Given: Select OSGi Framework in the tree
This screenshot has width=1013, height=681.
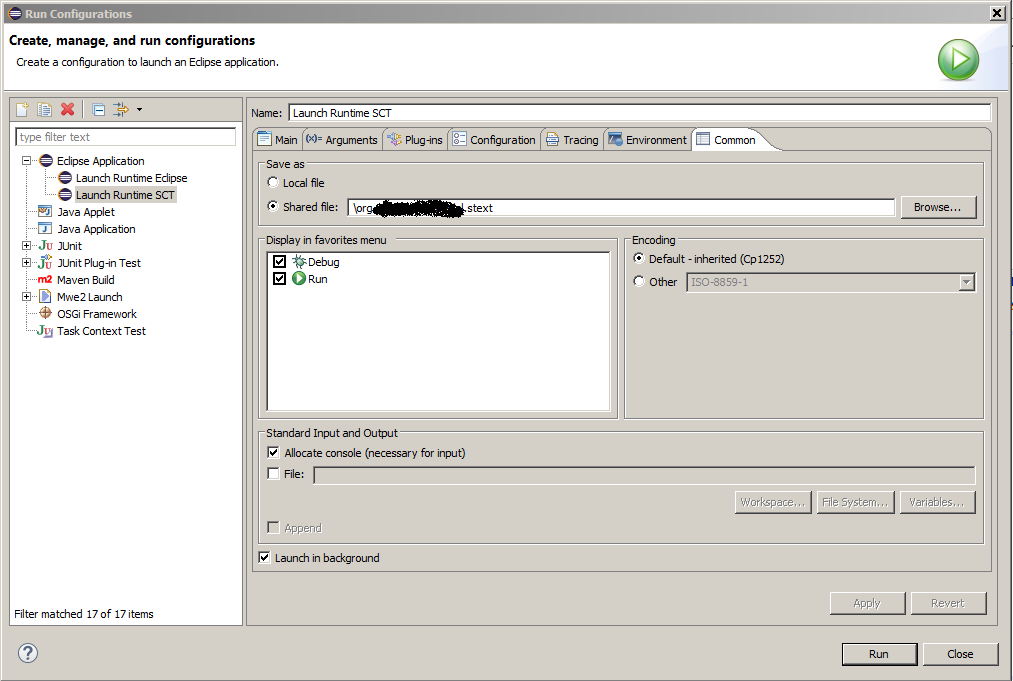Looking at the screenshot, I should coord(97,314).
